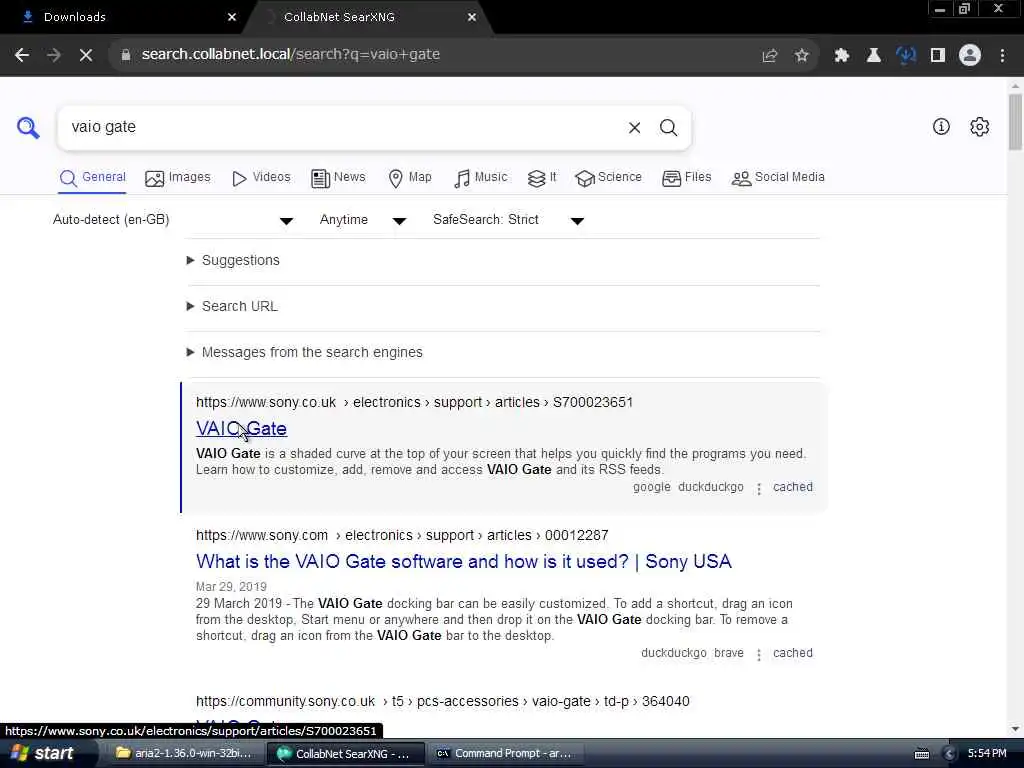This screenshot has width=1024, height=768.
Task: Open Chrome three-dot menu
Action: pyautogui.click(x=1002, y=56)
